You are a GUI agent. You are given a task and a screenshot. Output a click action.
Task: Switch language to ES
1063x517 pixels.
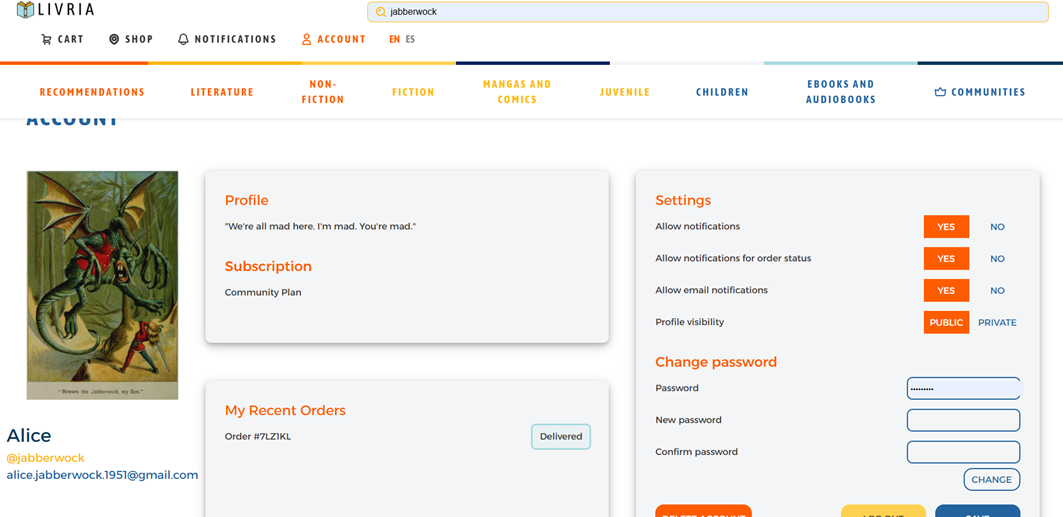coord(410,39)
